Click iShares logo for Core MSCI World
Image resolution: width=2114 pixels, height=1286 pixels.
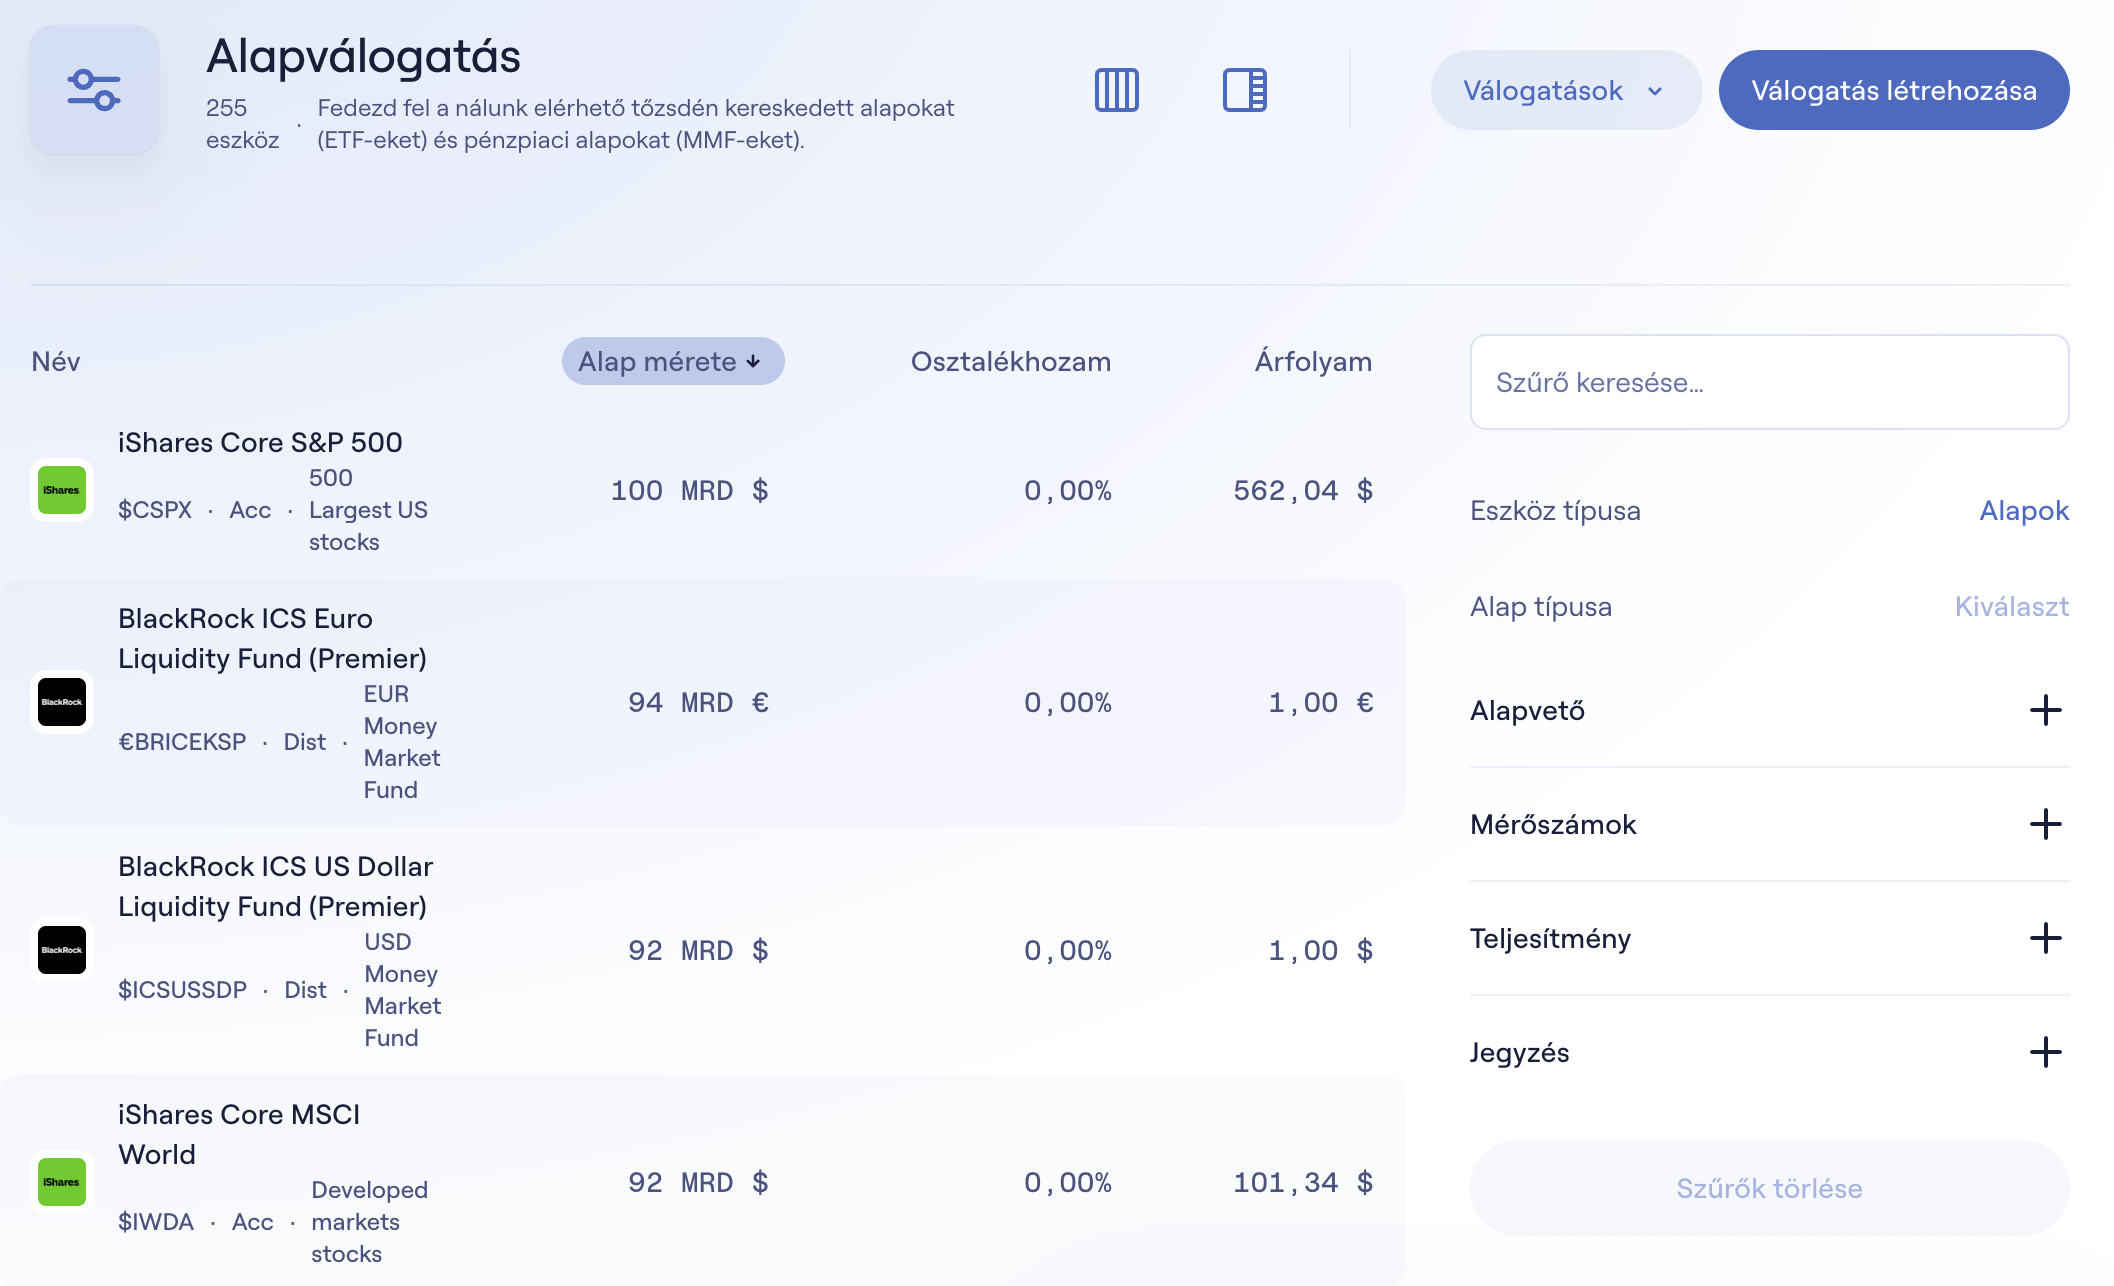[x=62, y=1182]
